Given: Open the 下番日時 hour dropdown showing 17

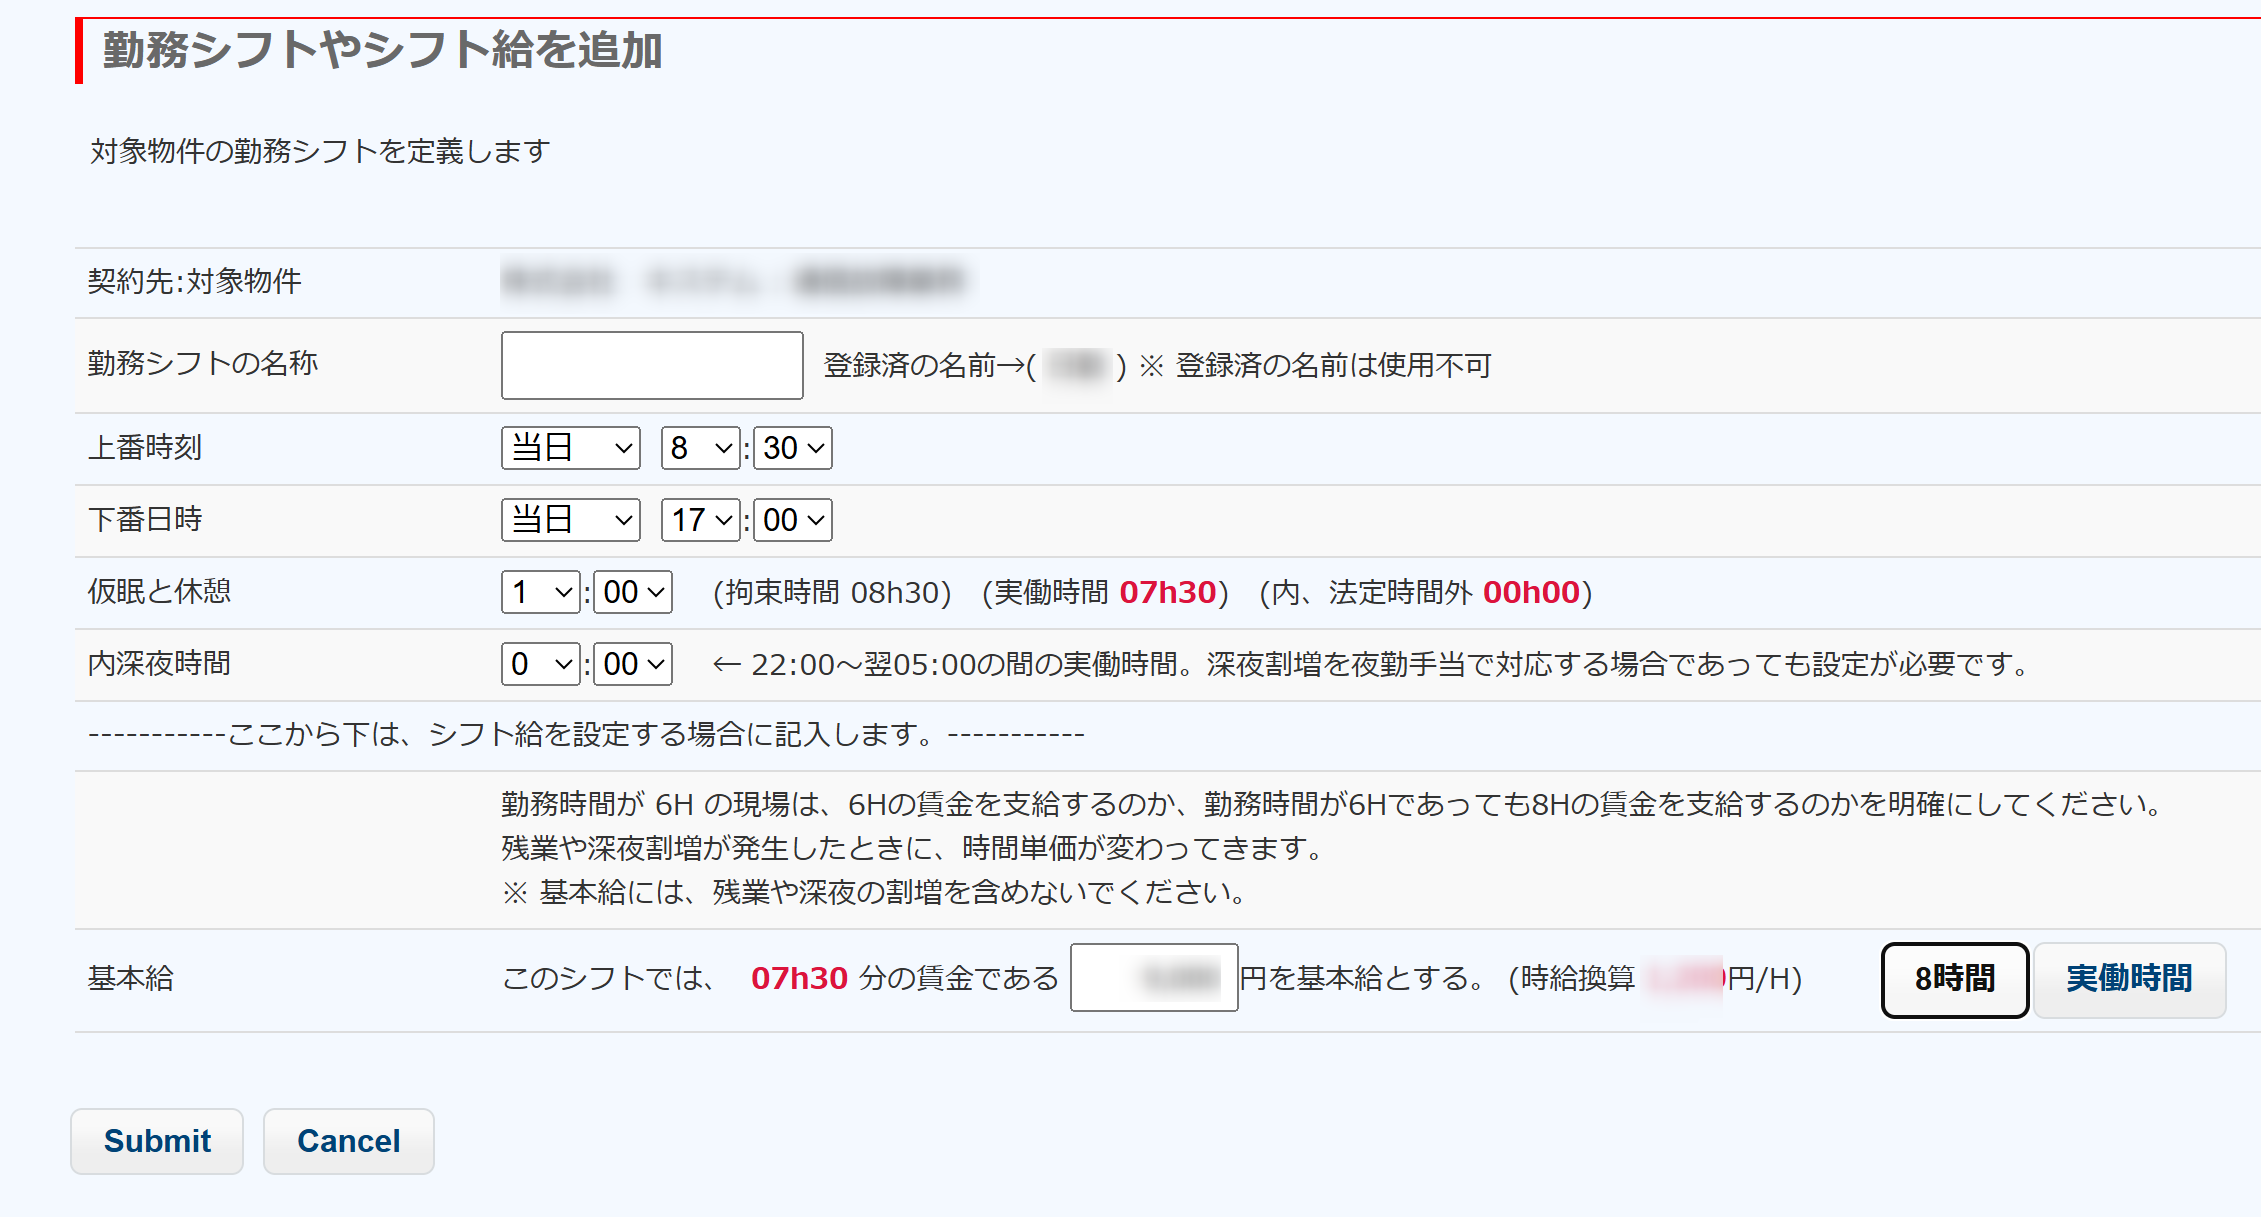Looking at the screenshot, I should tap(700, 520).
